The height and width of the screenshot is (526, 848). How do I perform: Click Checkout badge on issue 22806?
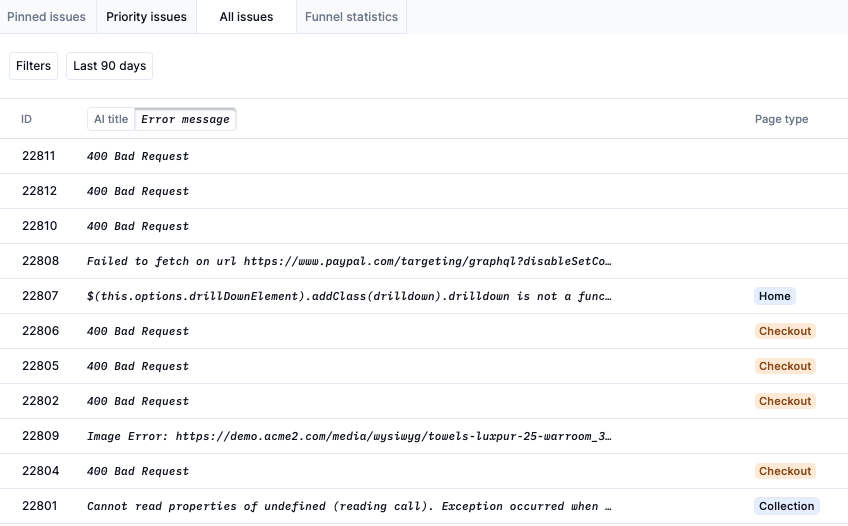(785, 331)
